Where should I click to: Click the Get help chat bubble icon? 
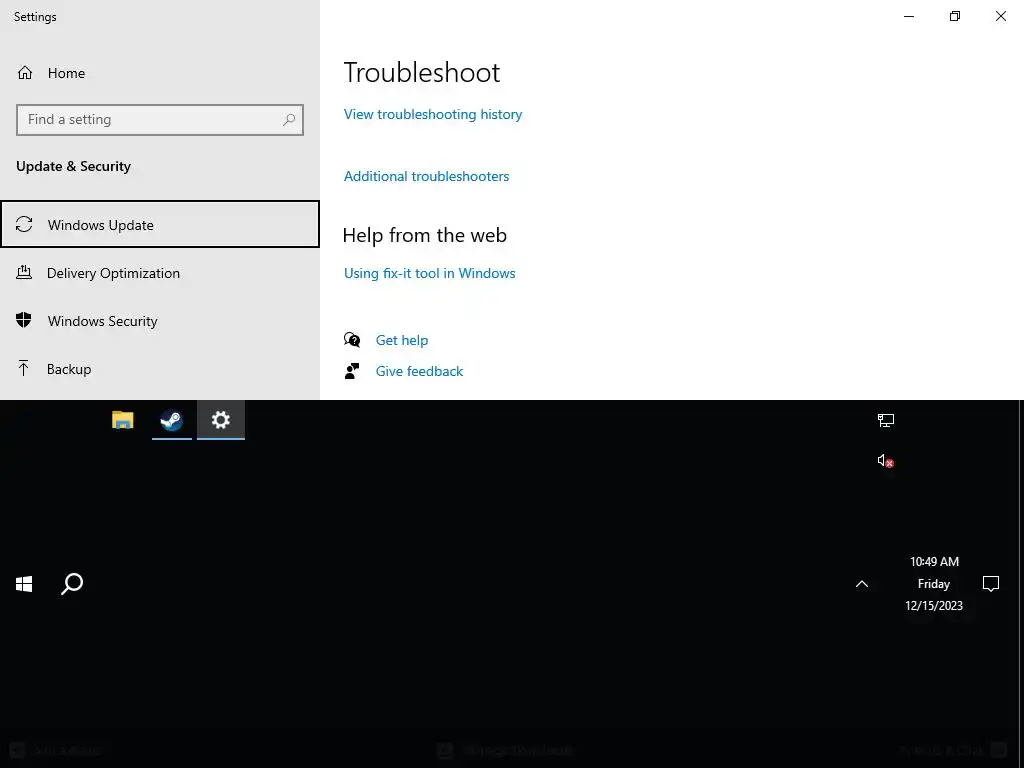coord(352,340)
